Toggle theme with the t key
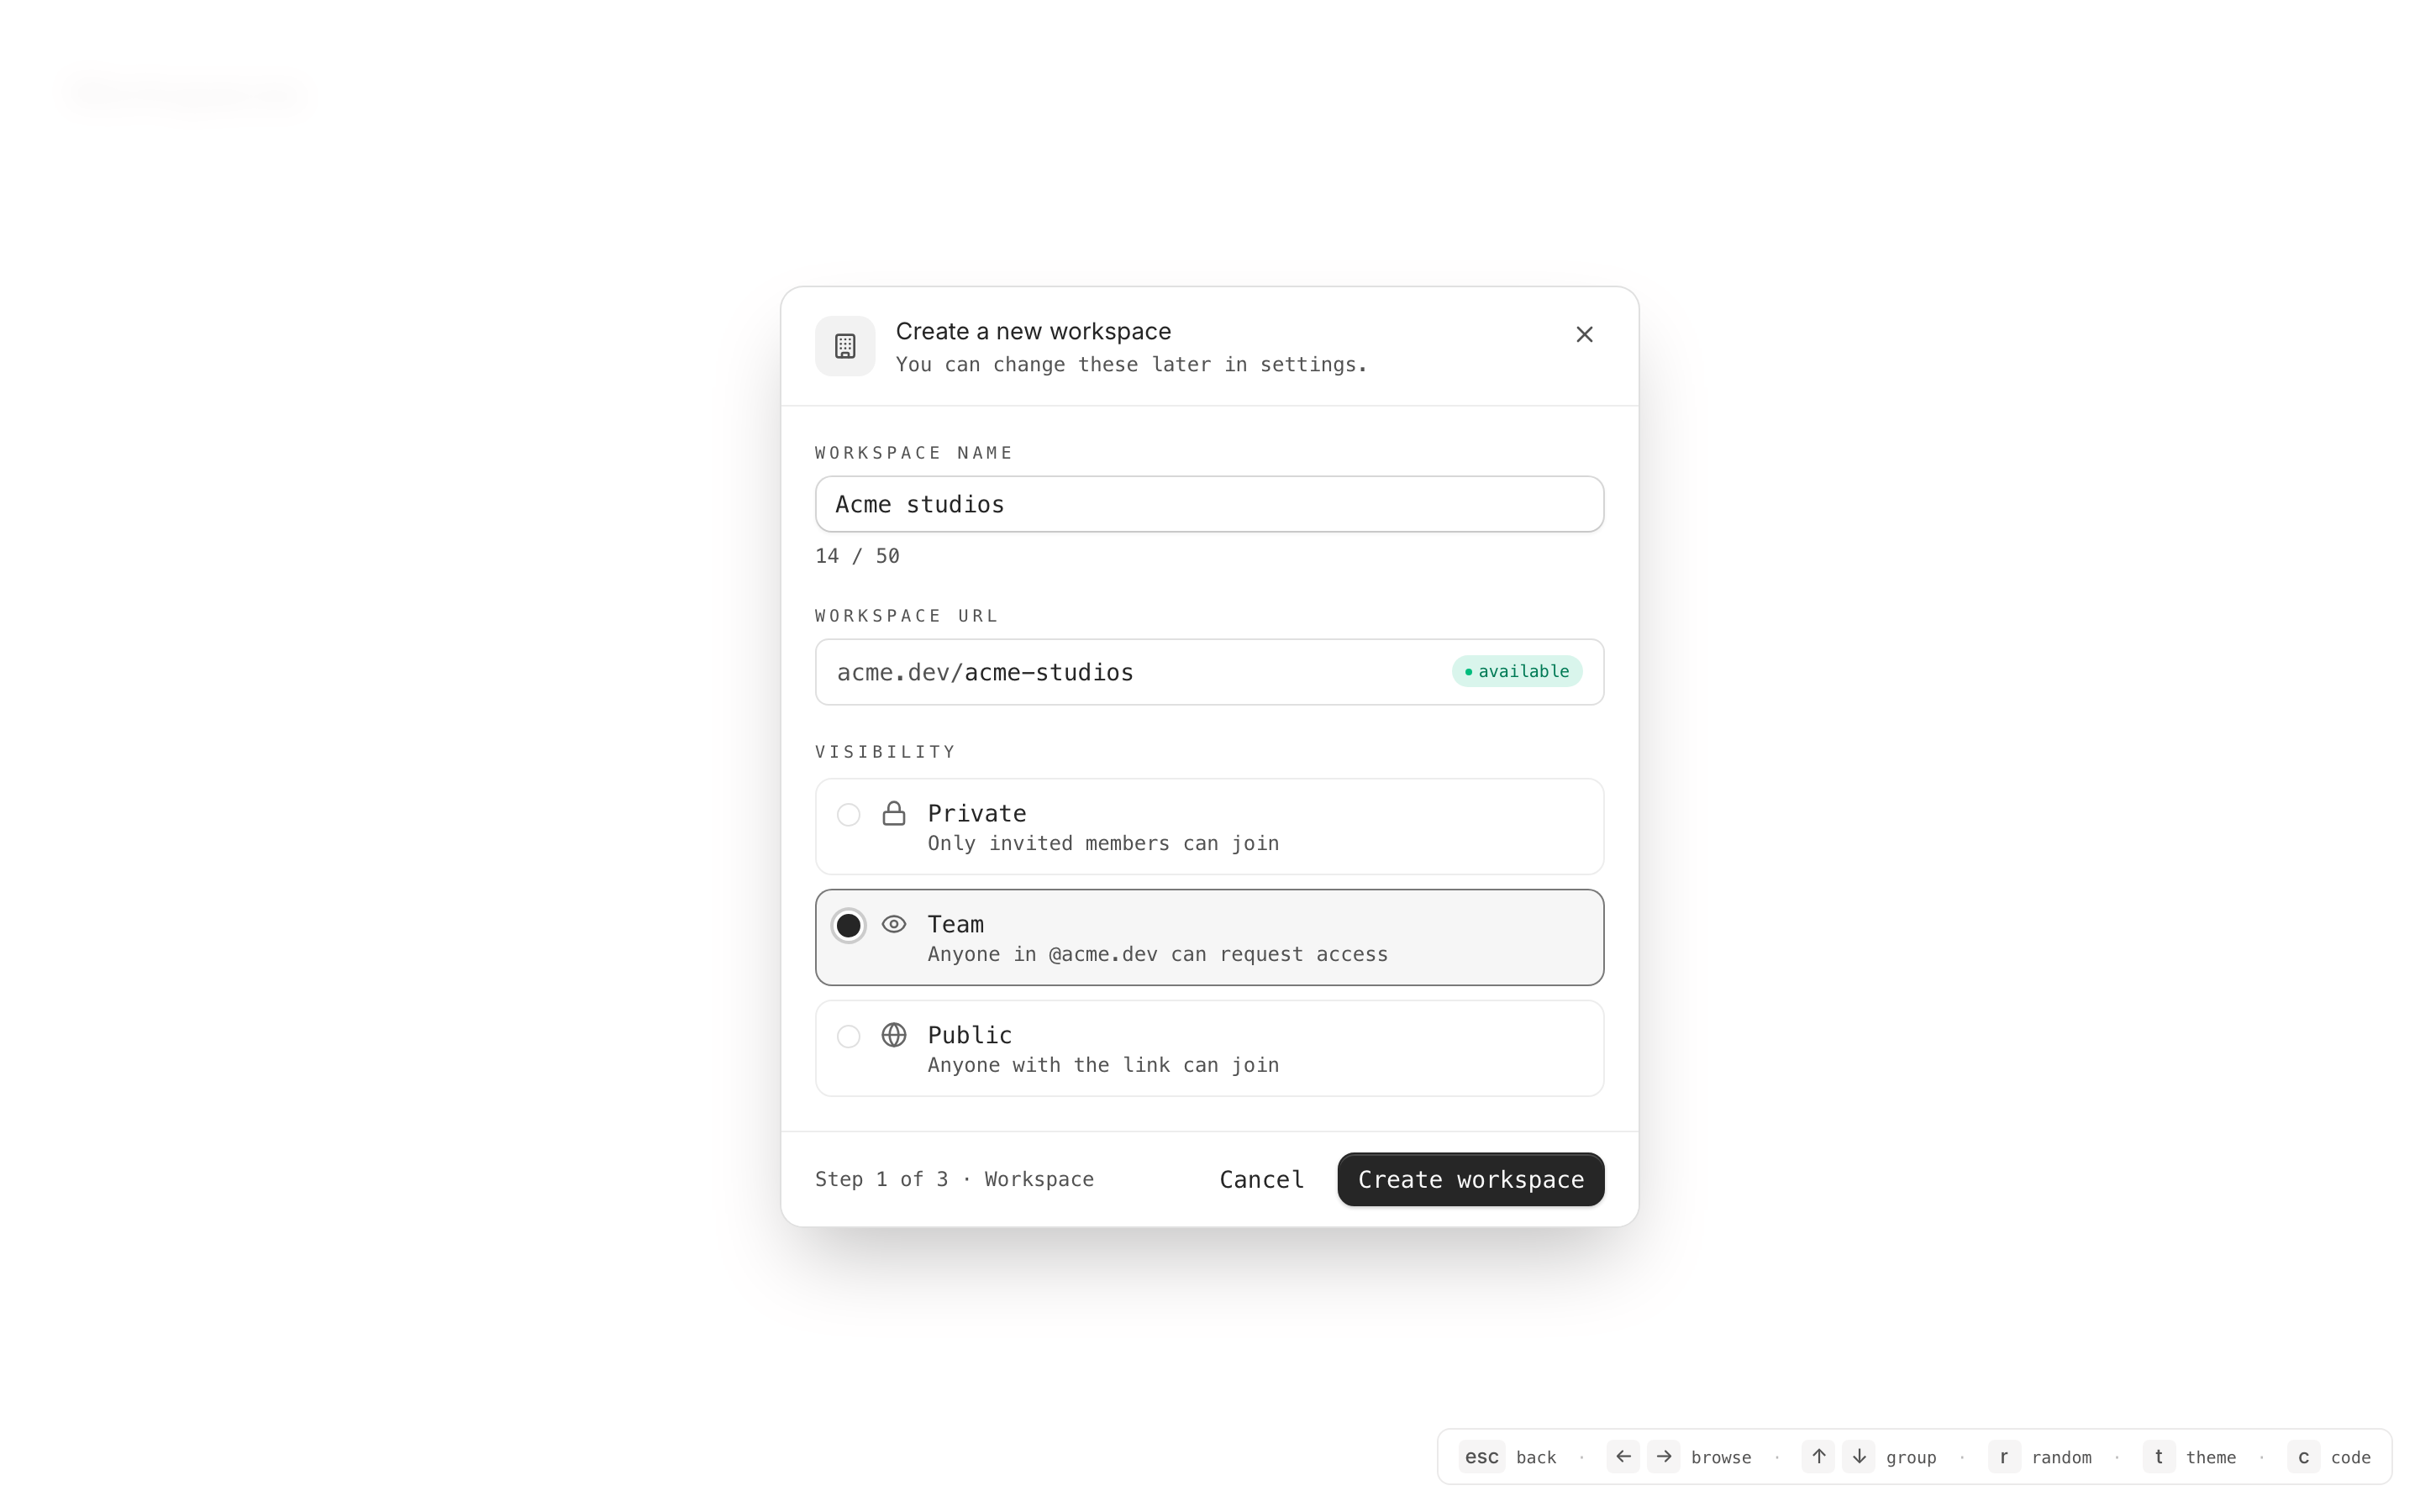The height and width of the screenshot is (1512, 2420). tap(2158, 1457)
